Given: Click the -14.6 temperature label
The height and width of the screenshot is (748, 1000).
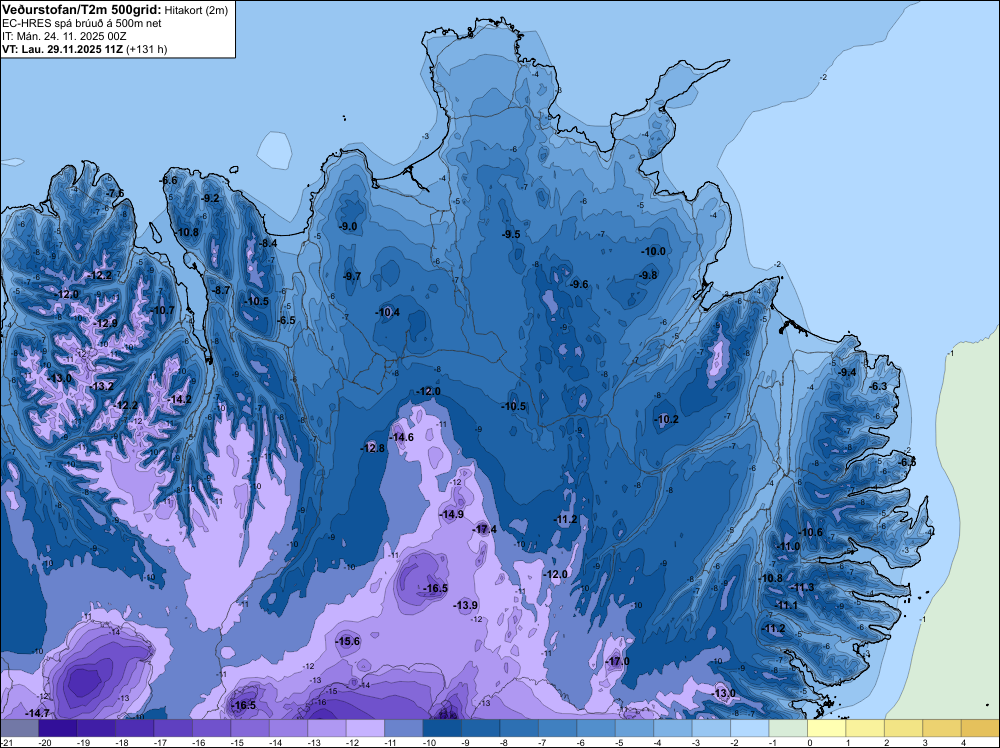Looking at the screenshot, I should click(x=401, y=437).
